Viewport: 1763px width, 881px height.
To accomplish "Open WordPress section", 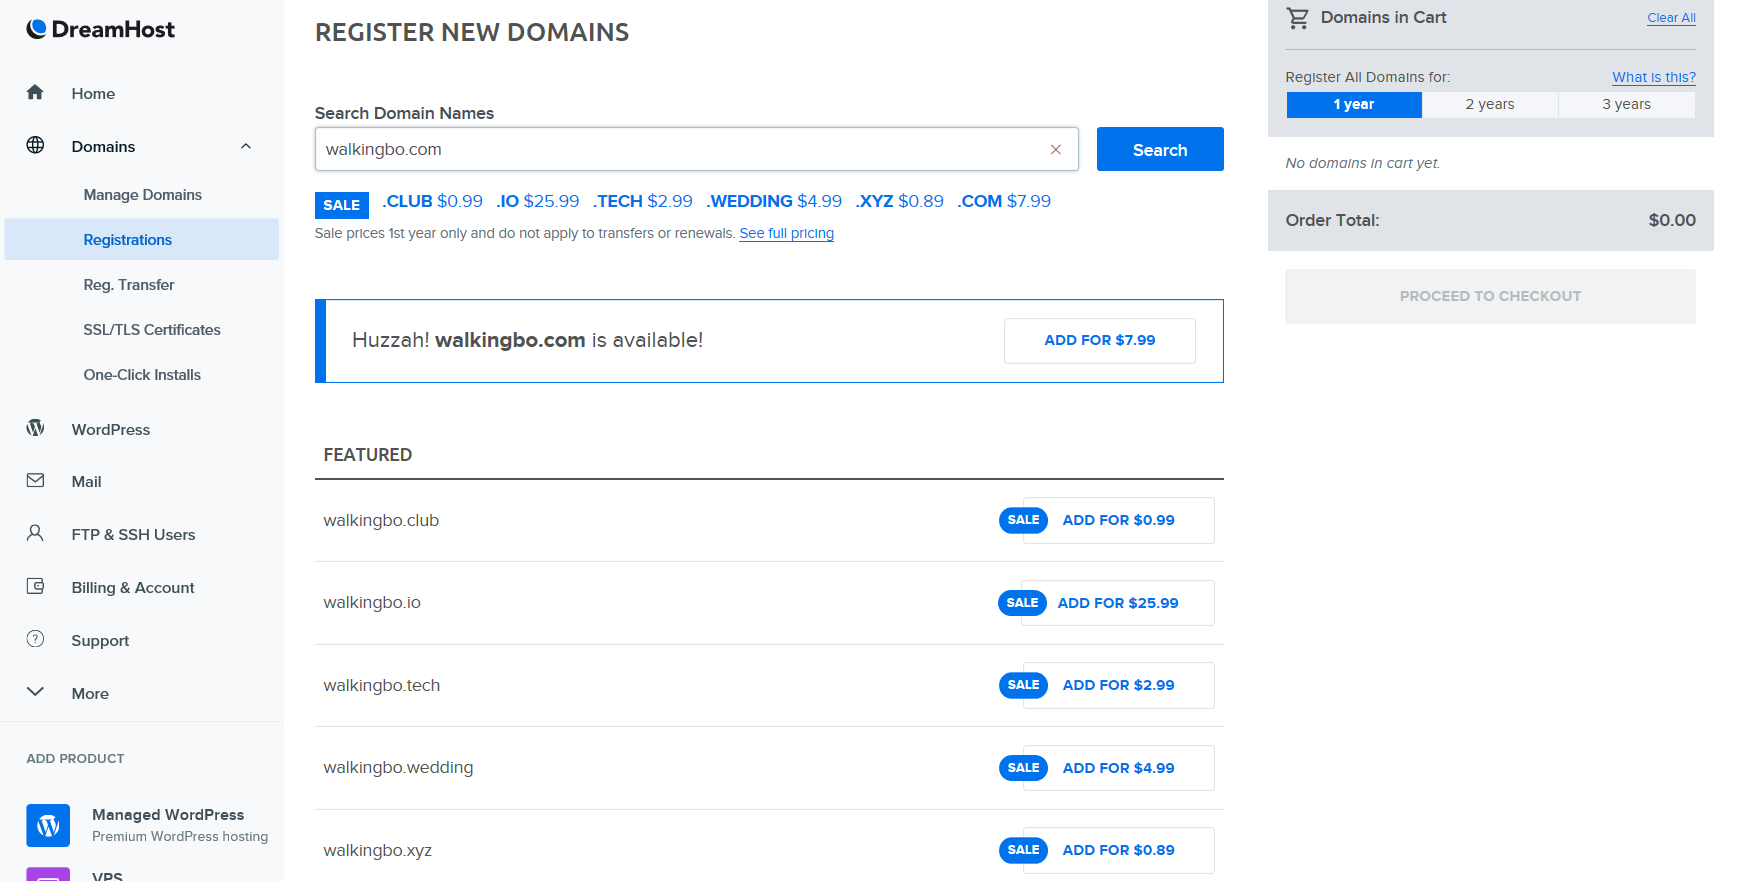I will pos(111,429).
